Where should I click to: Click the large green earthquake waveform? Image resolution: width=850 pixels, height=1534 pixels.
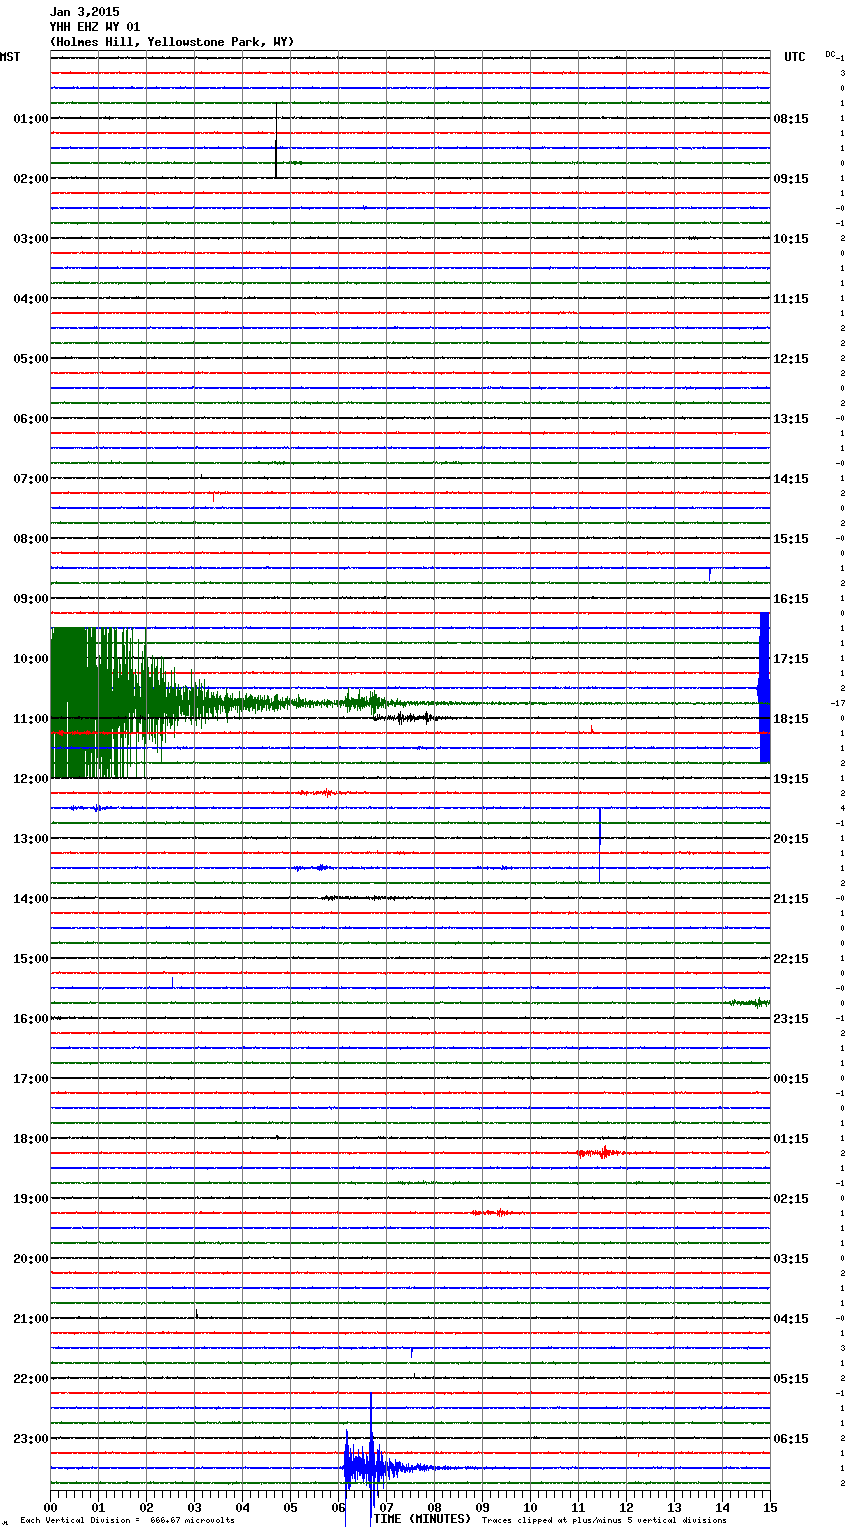tap(100, 702)
